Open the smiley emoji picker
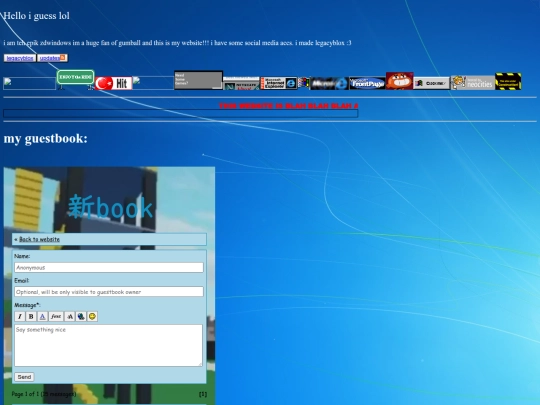The height and width of the screenshot is (405, 540). [x=92, y=316]
